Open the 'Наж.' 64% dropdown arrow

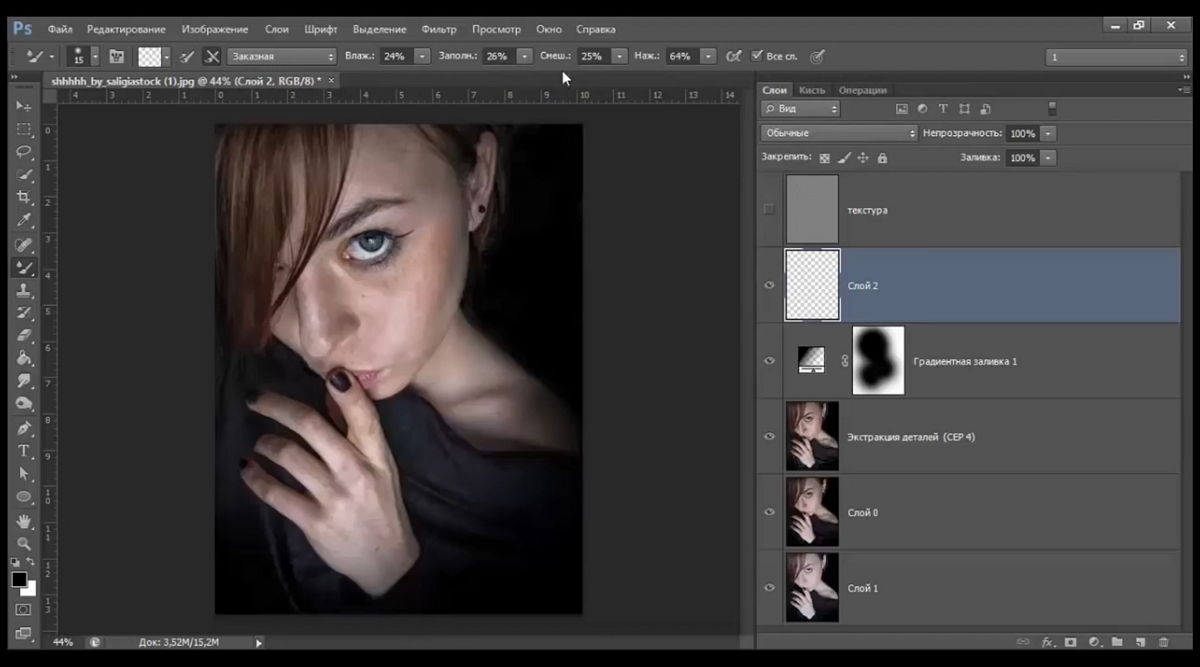(710, 57)
